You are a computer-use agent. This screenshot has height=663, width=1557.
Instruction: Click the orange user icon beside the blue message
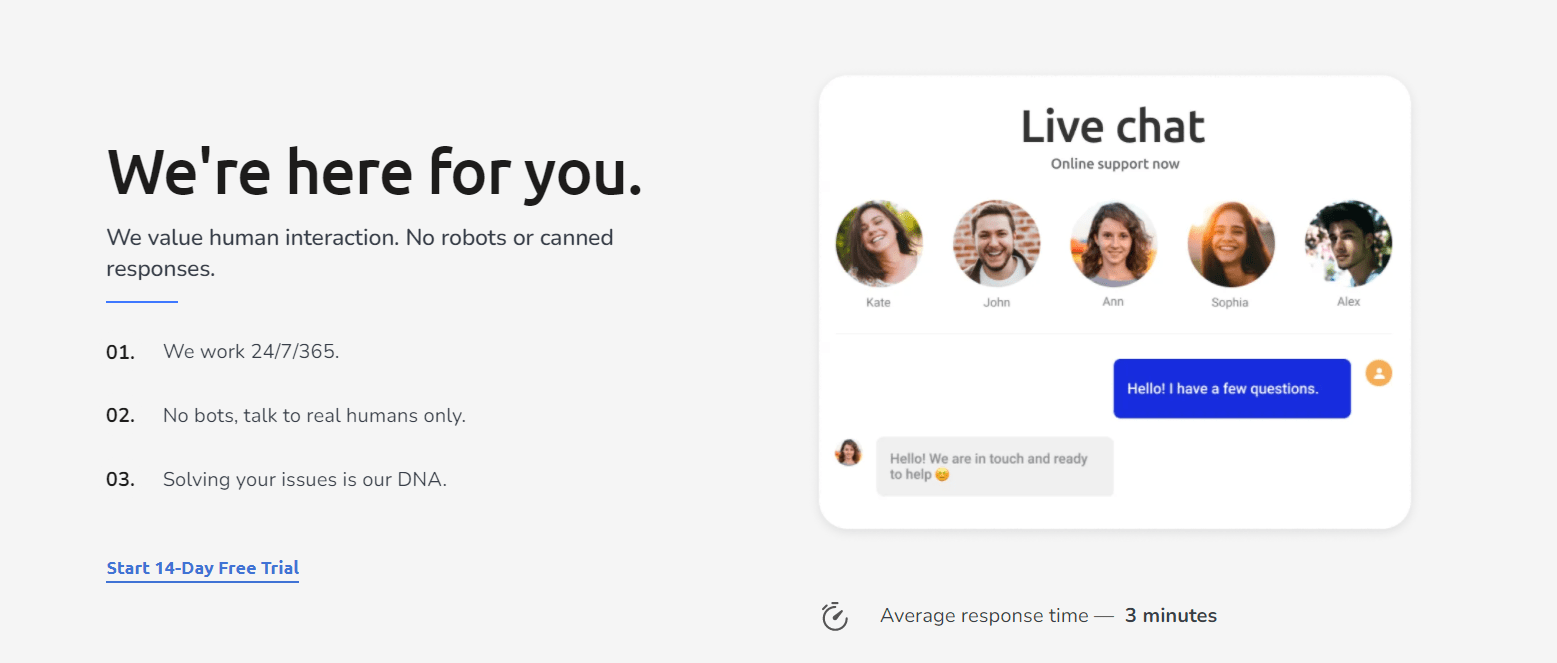tap(1379, 373)
